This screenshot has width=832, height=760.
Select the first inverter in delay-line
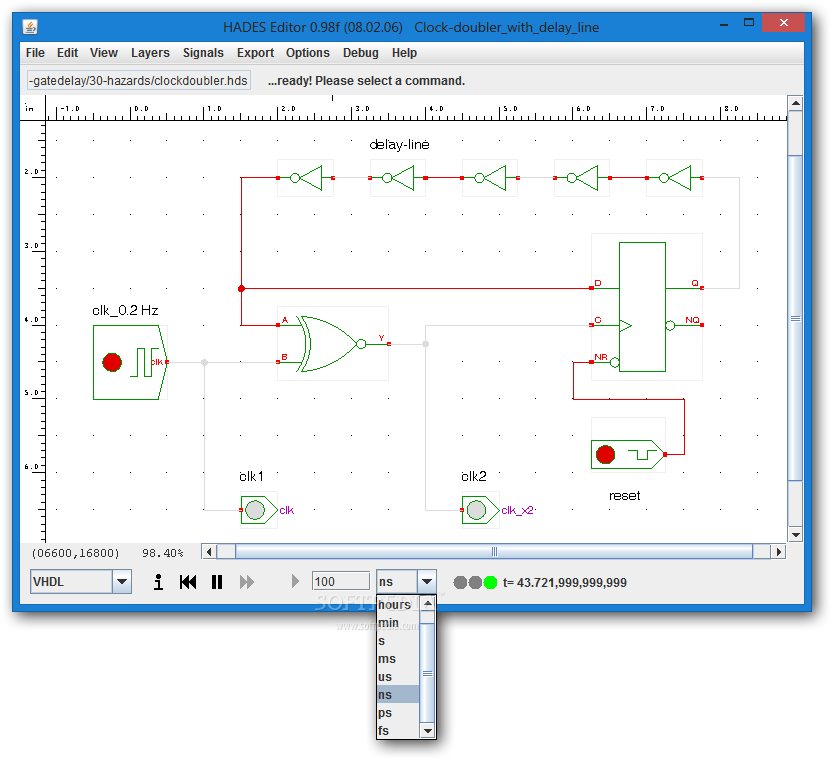pos(306,178)
